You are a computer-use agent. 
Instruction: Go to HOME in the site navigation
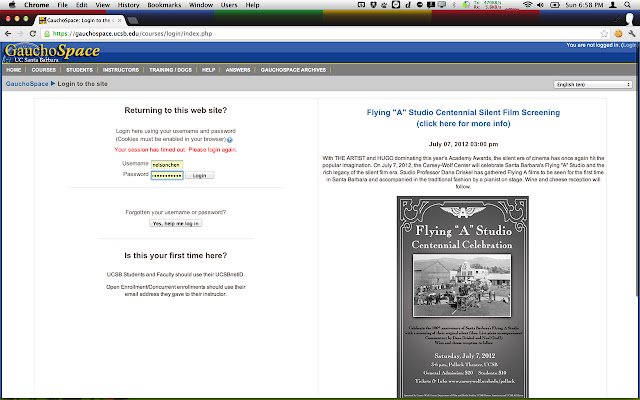[x=13, y=70]
